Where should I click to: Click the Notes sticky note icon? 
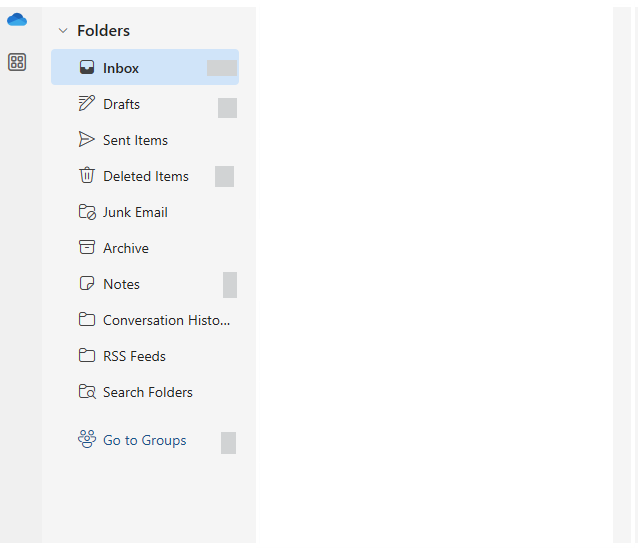click(x=87, y=284)
